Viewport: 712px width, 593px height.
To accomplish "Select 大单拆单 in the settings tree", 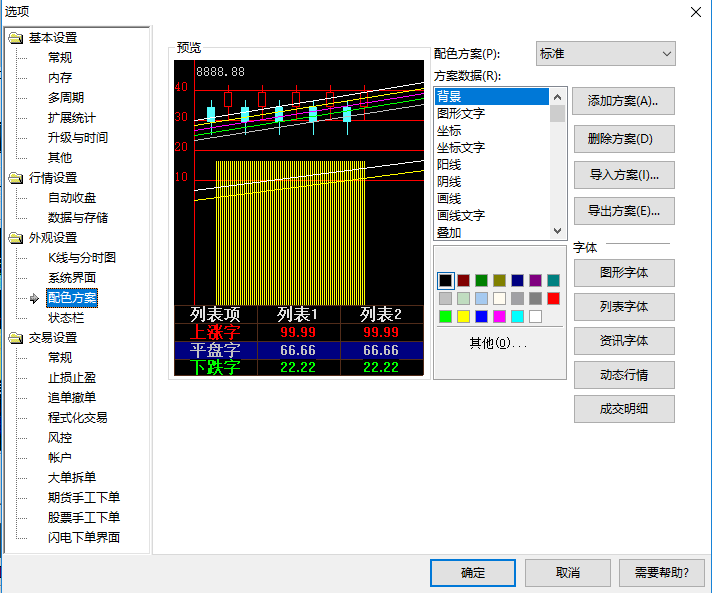I will coord(72,478).
